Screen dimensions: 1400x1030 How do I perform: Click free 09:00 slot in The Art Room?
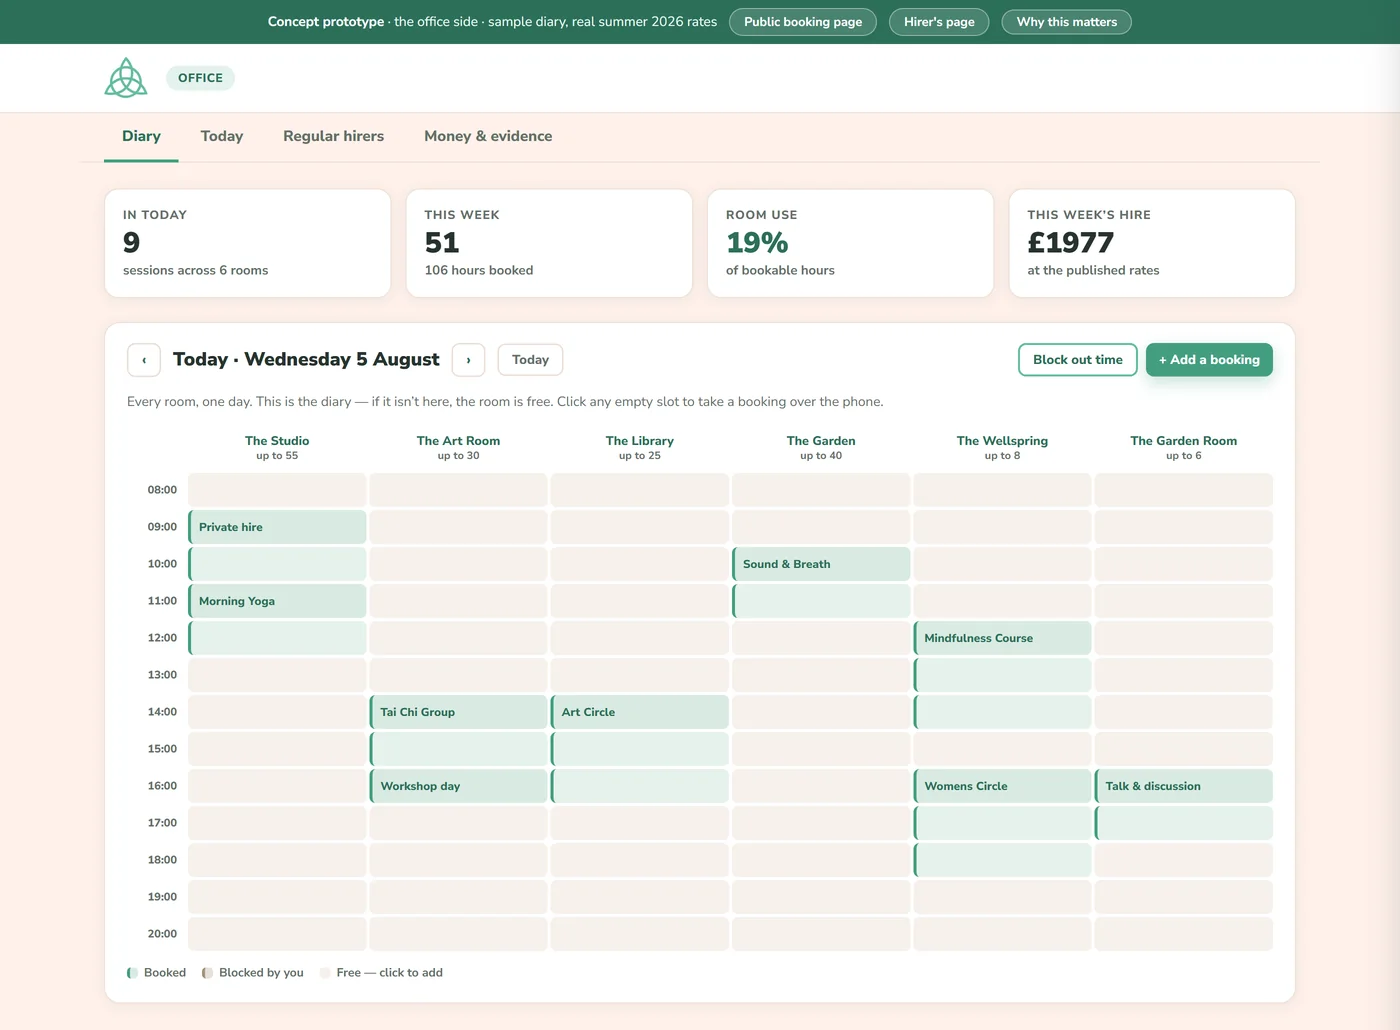coord(458,527)
